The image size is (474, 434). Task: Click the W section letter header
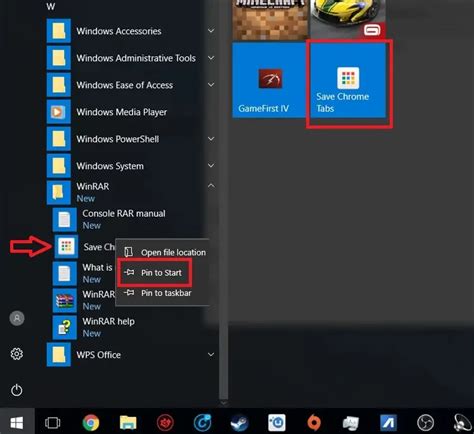click(51, 6)
